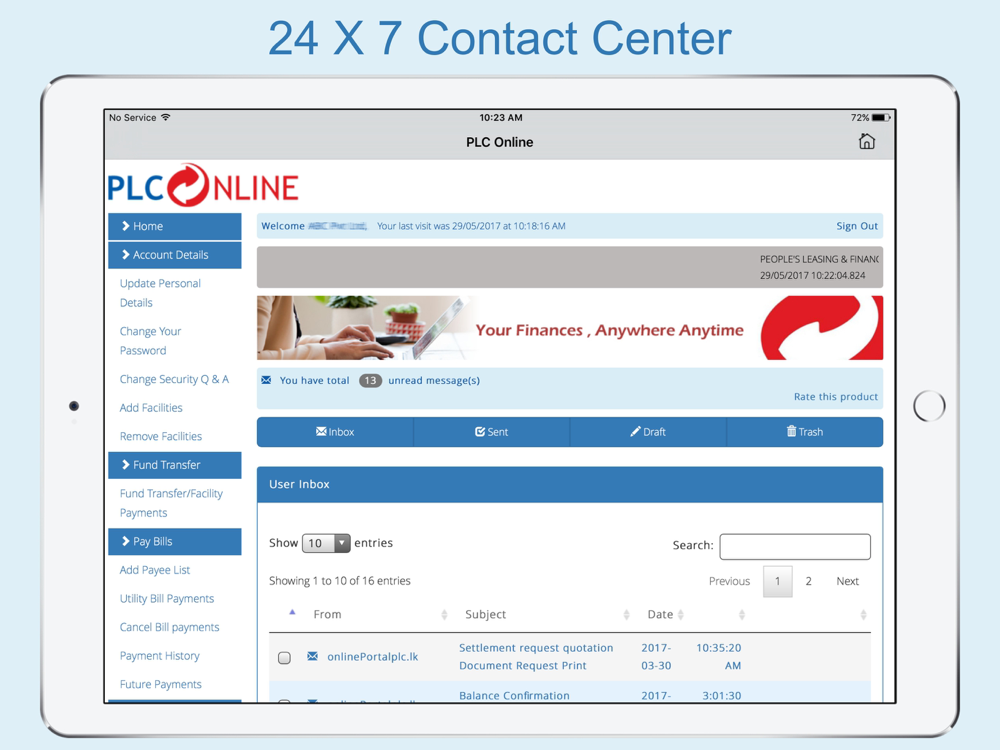Sort messages by From column
This screenshot has height=750, width=1000.
point(379,614)
